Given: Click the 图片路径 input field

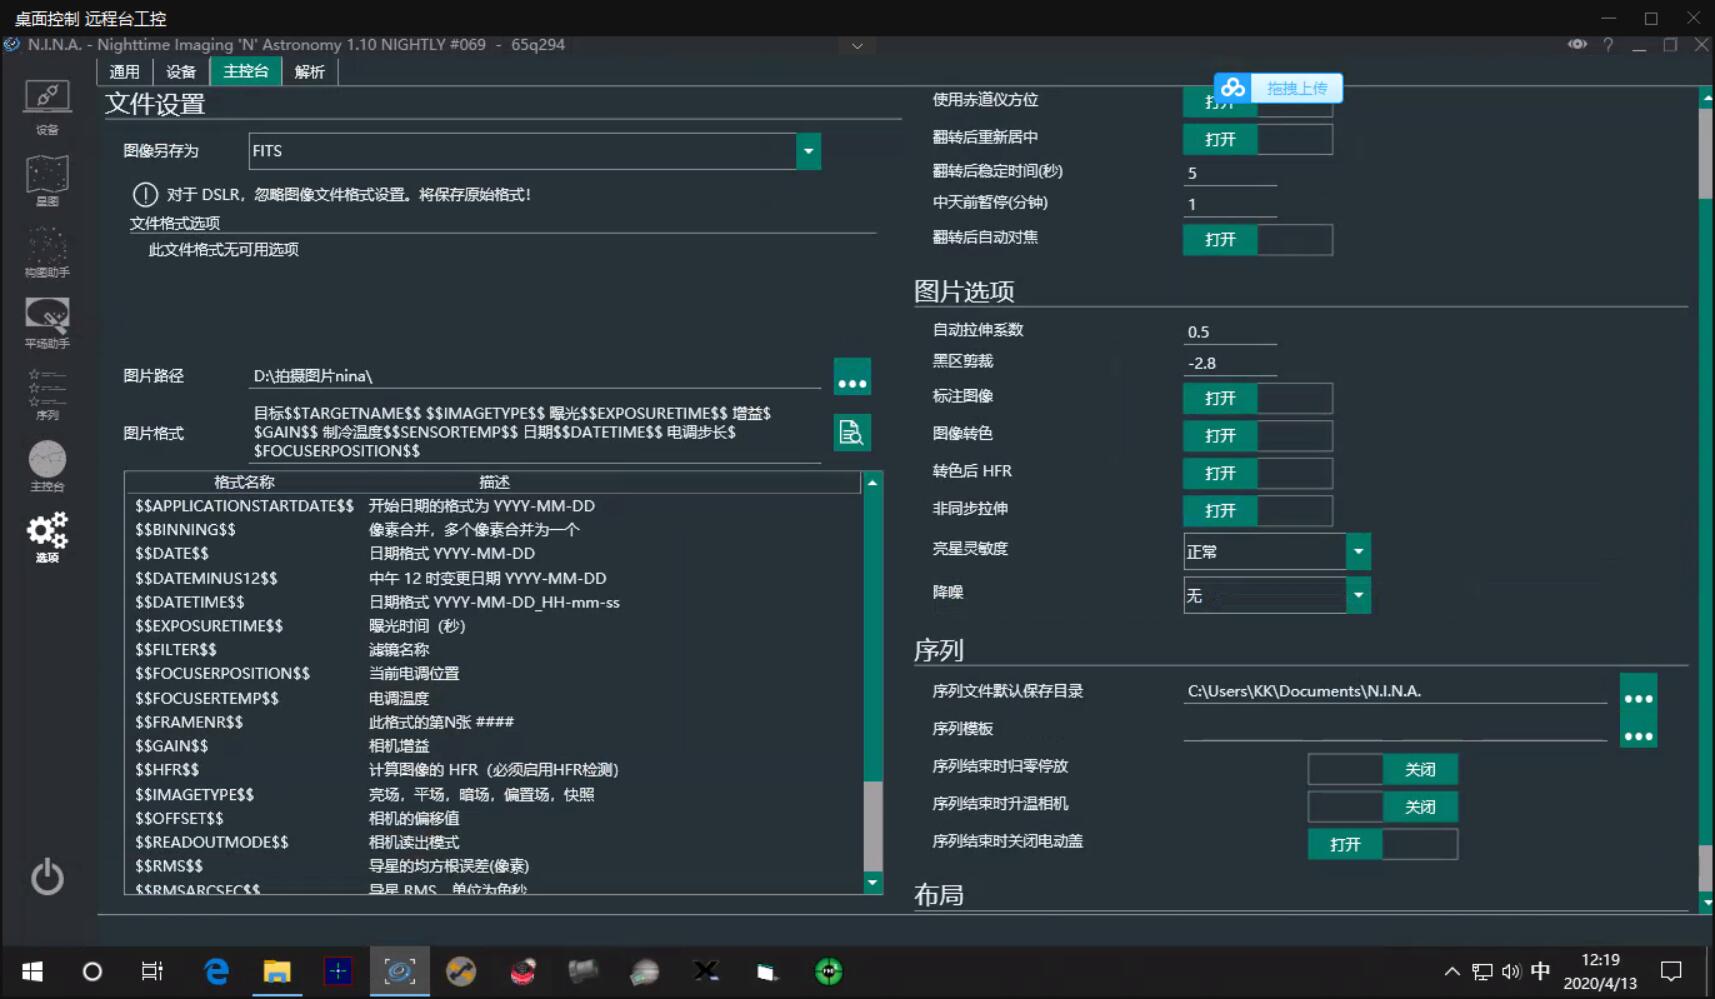Looking at the screenshot, I should [535, 376].
